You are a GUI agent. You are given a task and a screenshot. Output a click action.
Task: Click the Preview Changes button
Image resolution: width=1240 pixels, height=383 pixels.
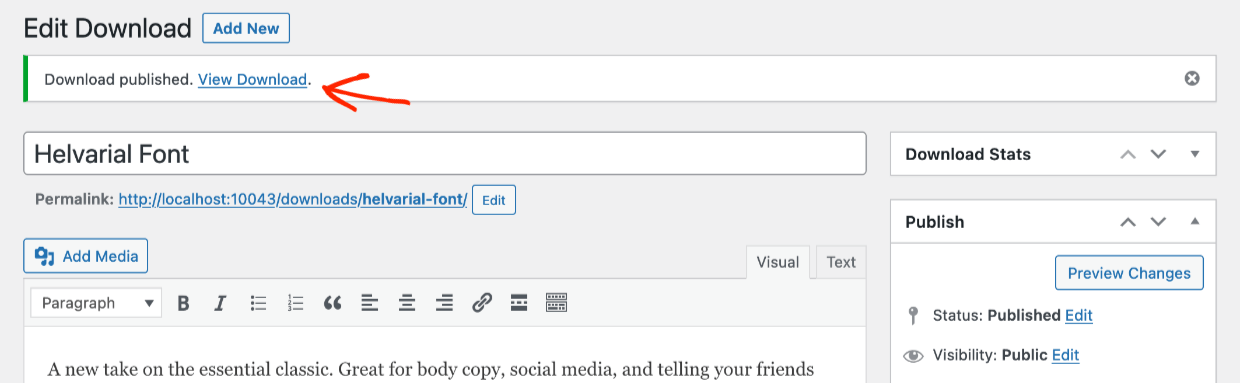1129,273
